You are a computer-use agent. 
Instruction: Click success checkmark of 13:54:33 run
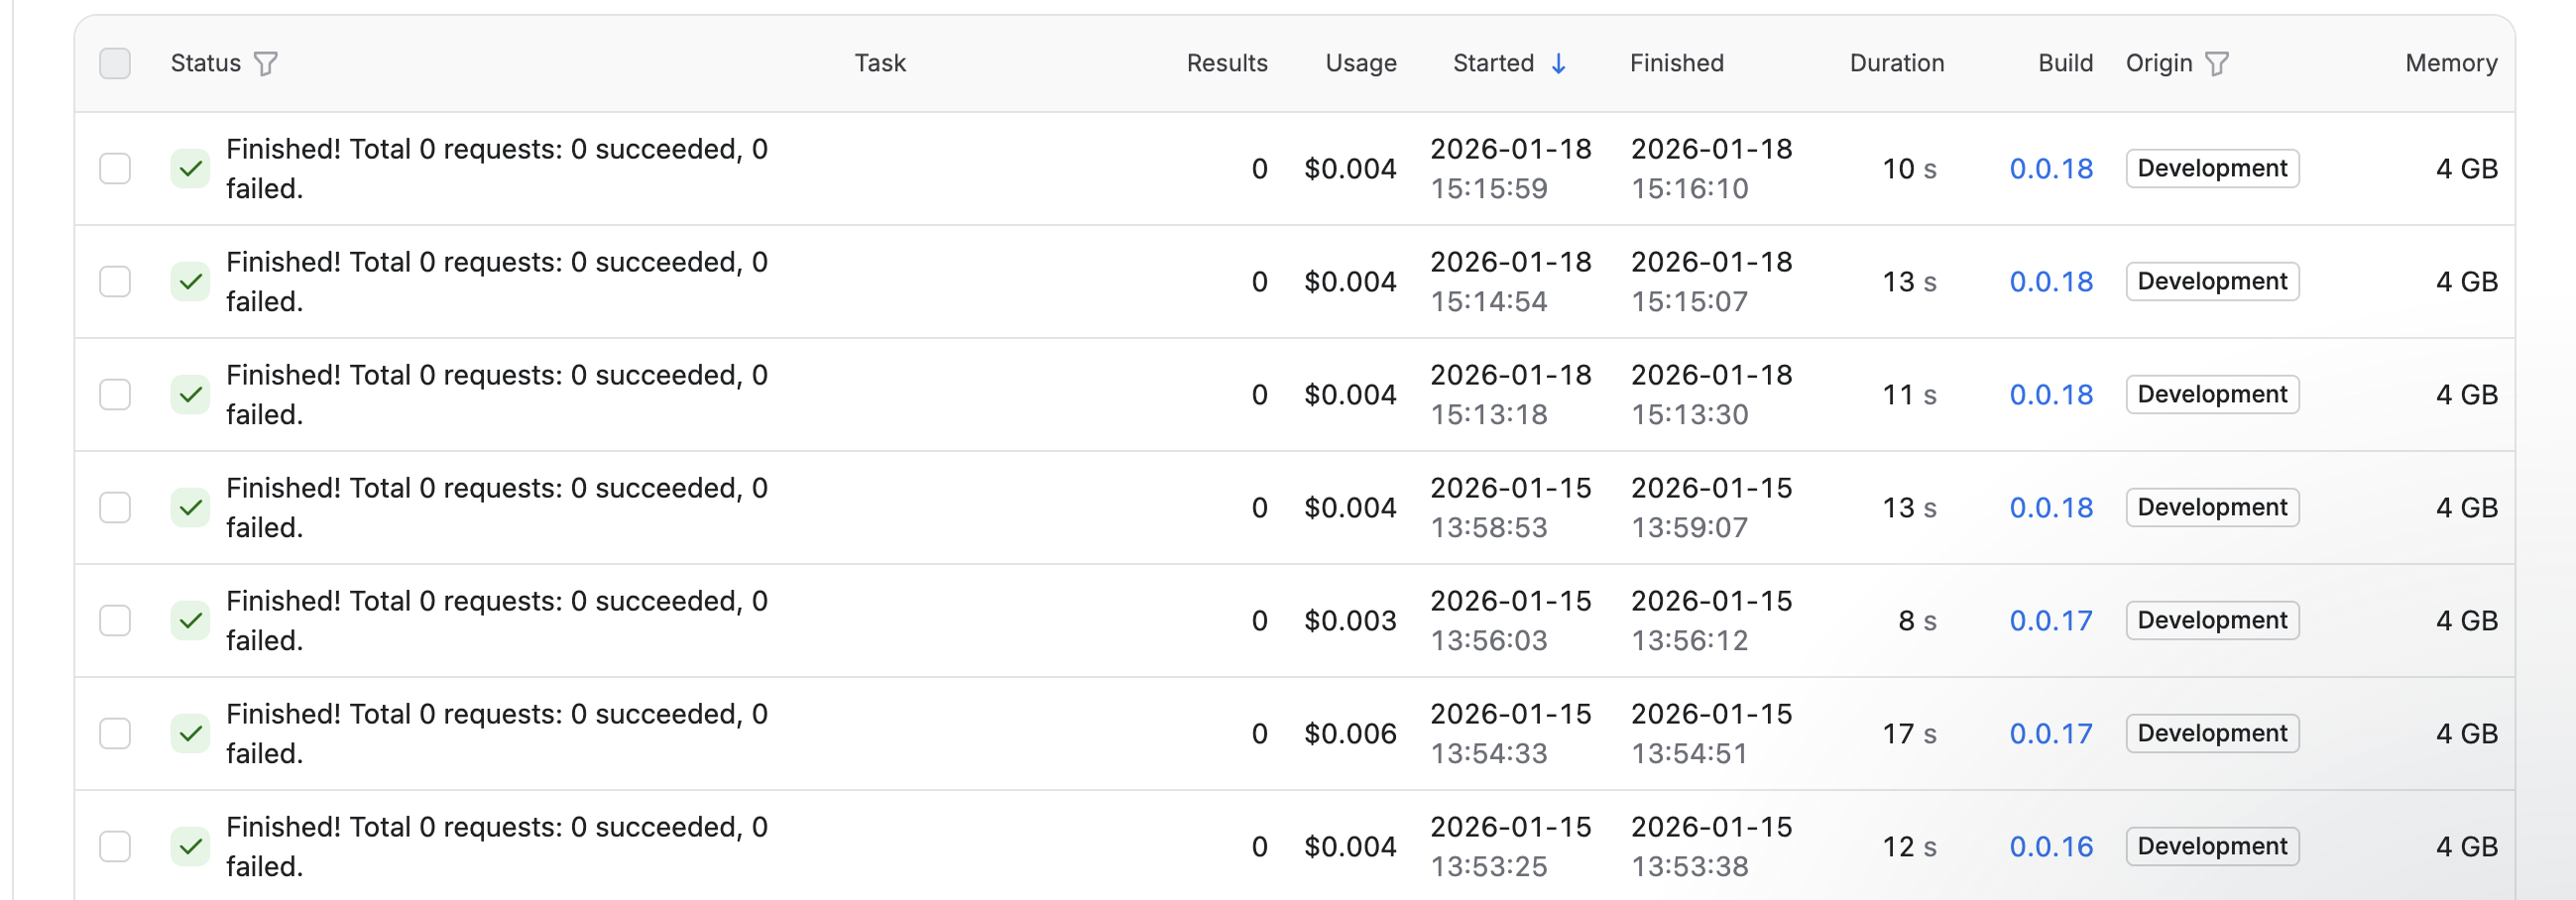coord(190,734)
